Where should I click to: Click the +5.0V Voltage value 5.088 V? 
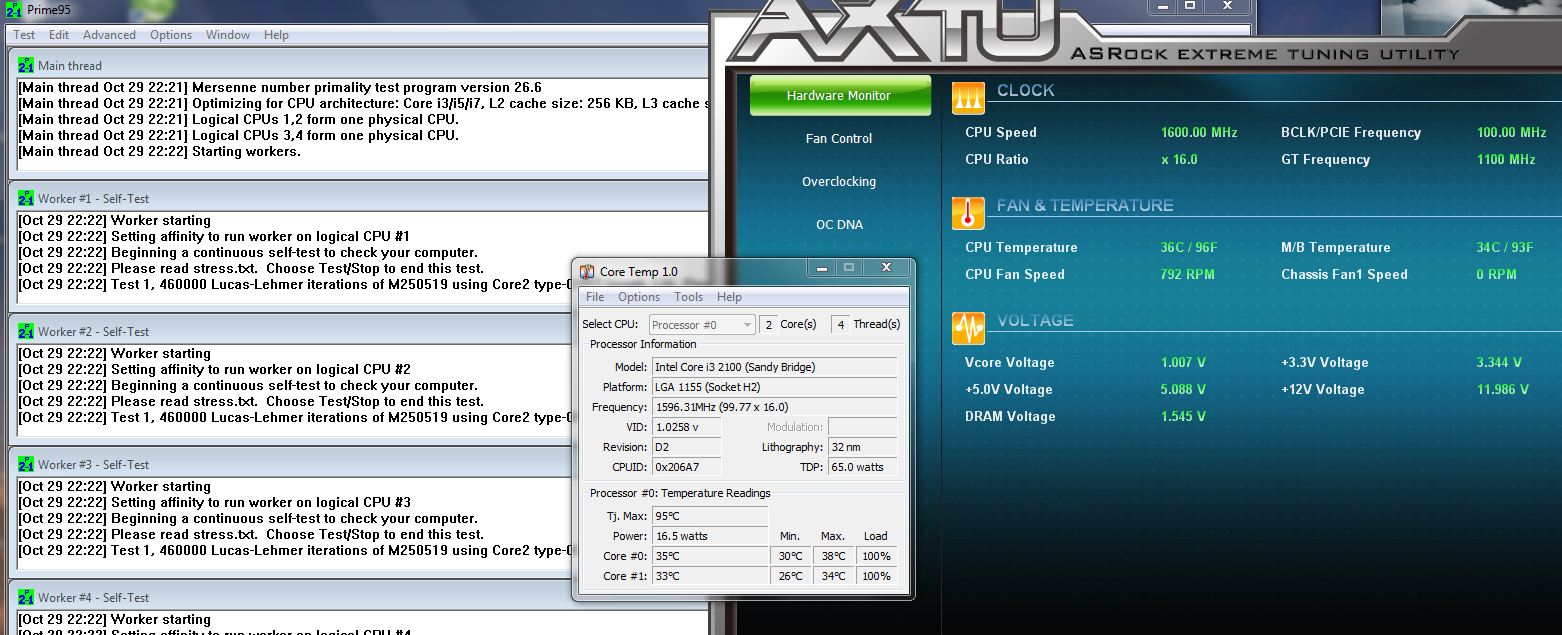(1183, 390)
